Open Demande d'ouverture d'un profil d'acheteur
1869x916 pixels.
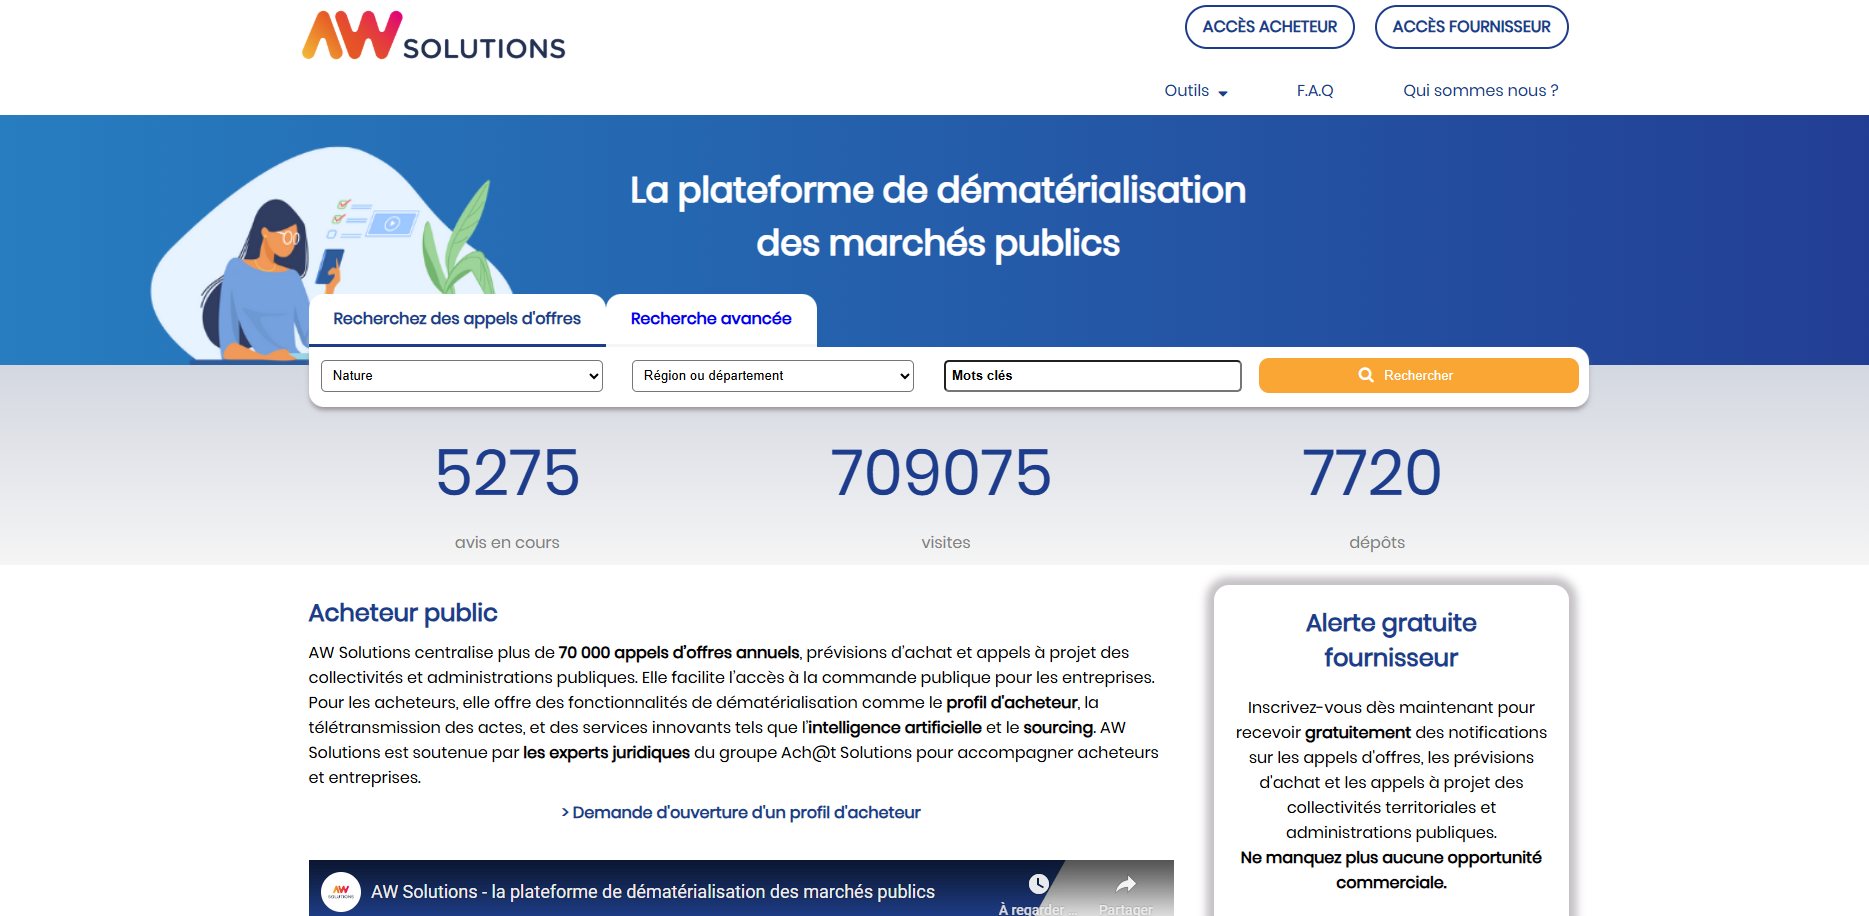[740, 812]
